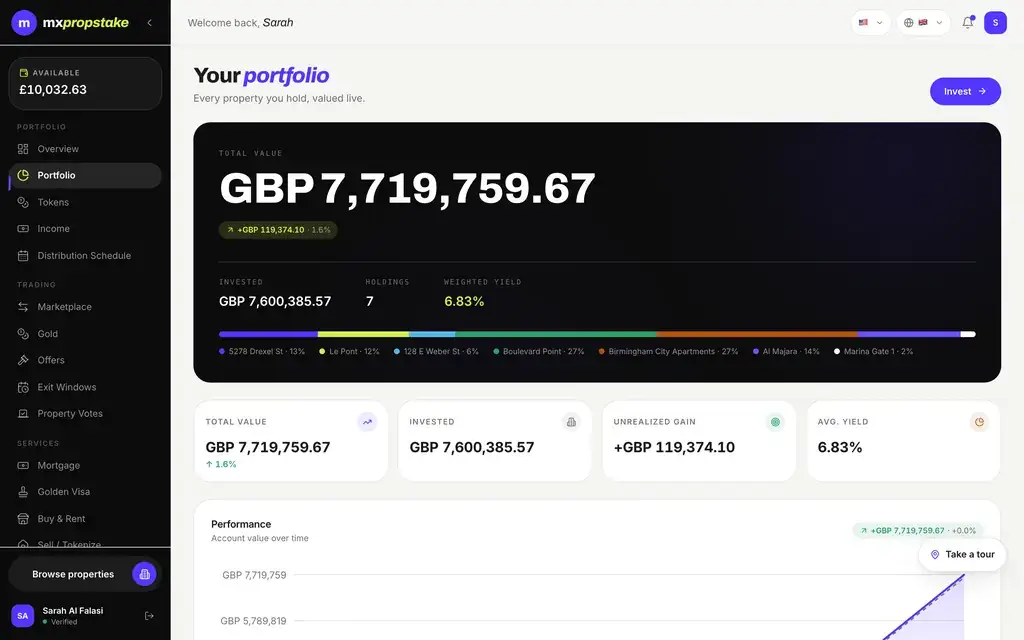Open the globe language dropdown
Image resolution: width=1024 pixels, height=640 pixels.
click(923, 22)
